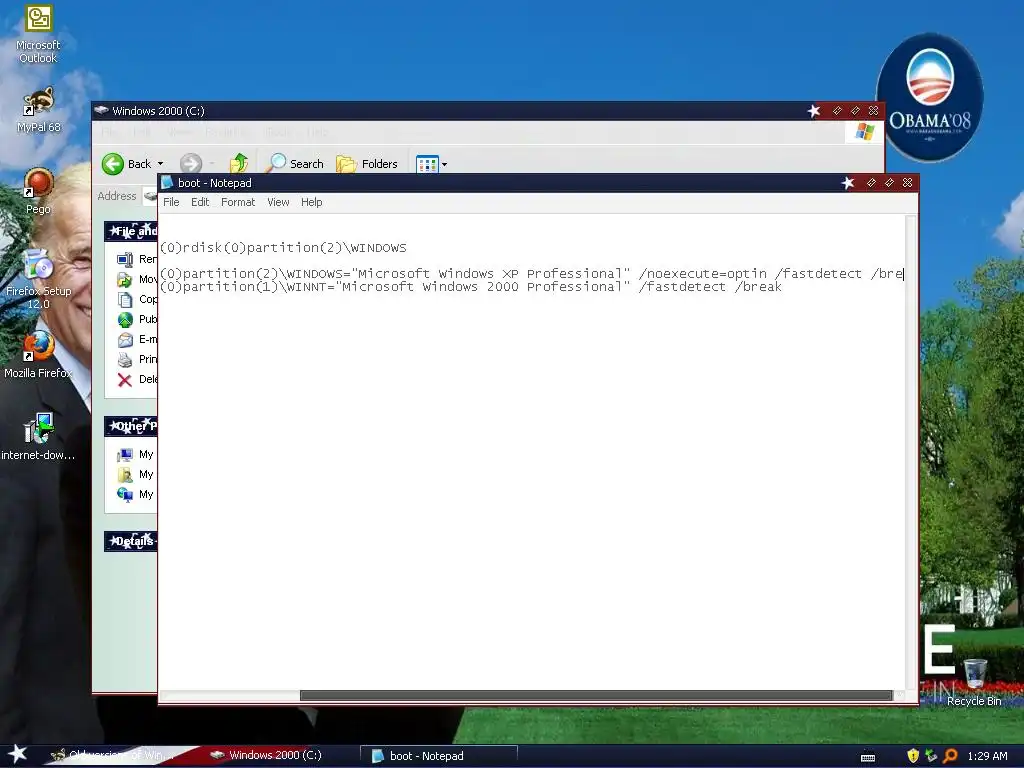Click the Print task printer icon
The image size is (1024, 768).
(125, 359)
